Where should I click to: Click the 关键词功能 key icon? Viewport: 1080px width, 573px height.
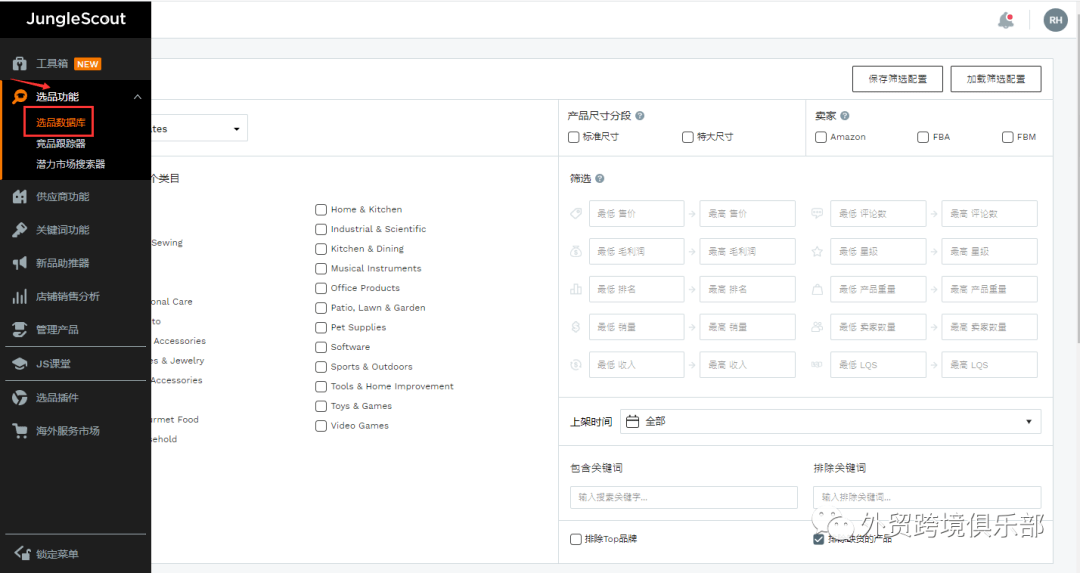coord(19,230)
